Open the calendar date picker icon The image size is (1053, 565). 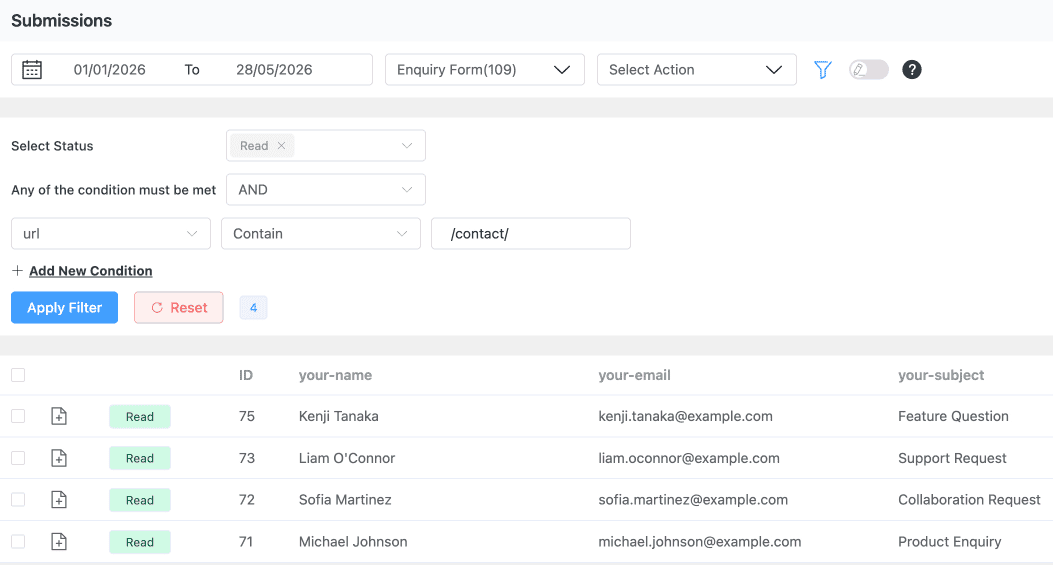(32, 70)
